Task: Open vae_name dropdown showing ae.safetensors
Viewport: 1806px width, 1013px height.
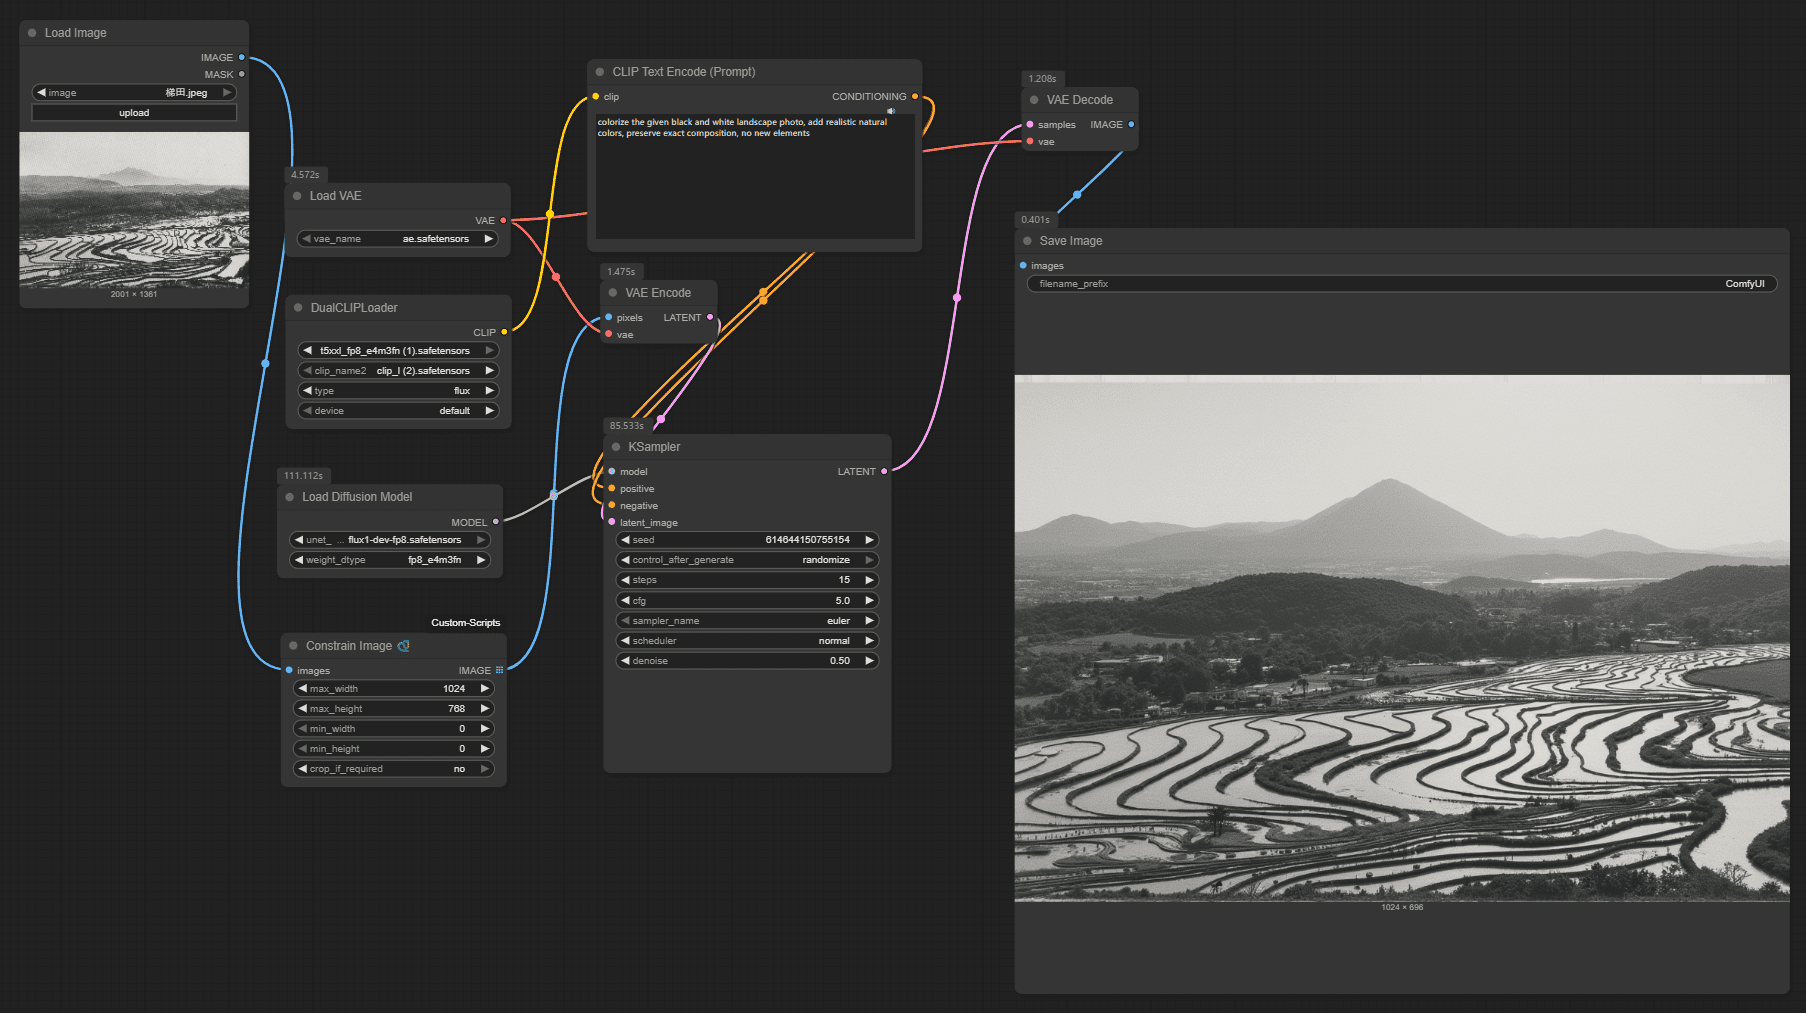Action: click(x=398, y=239)
